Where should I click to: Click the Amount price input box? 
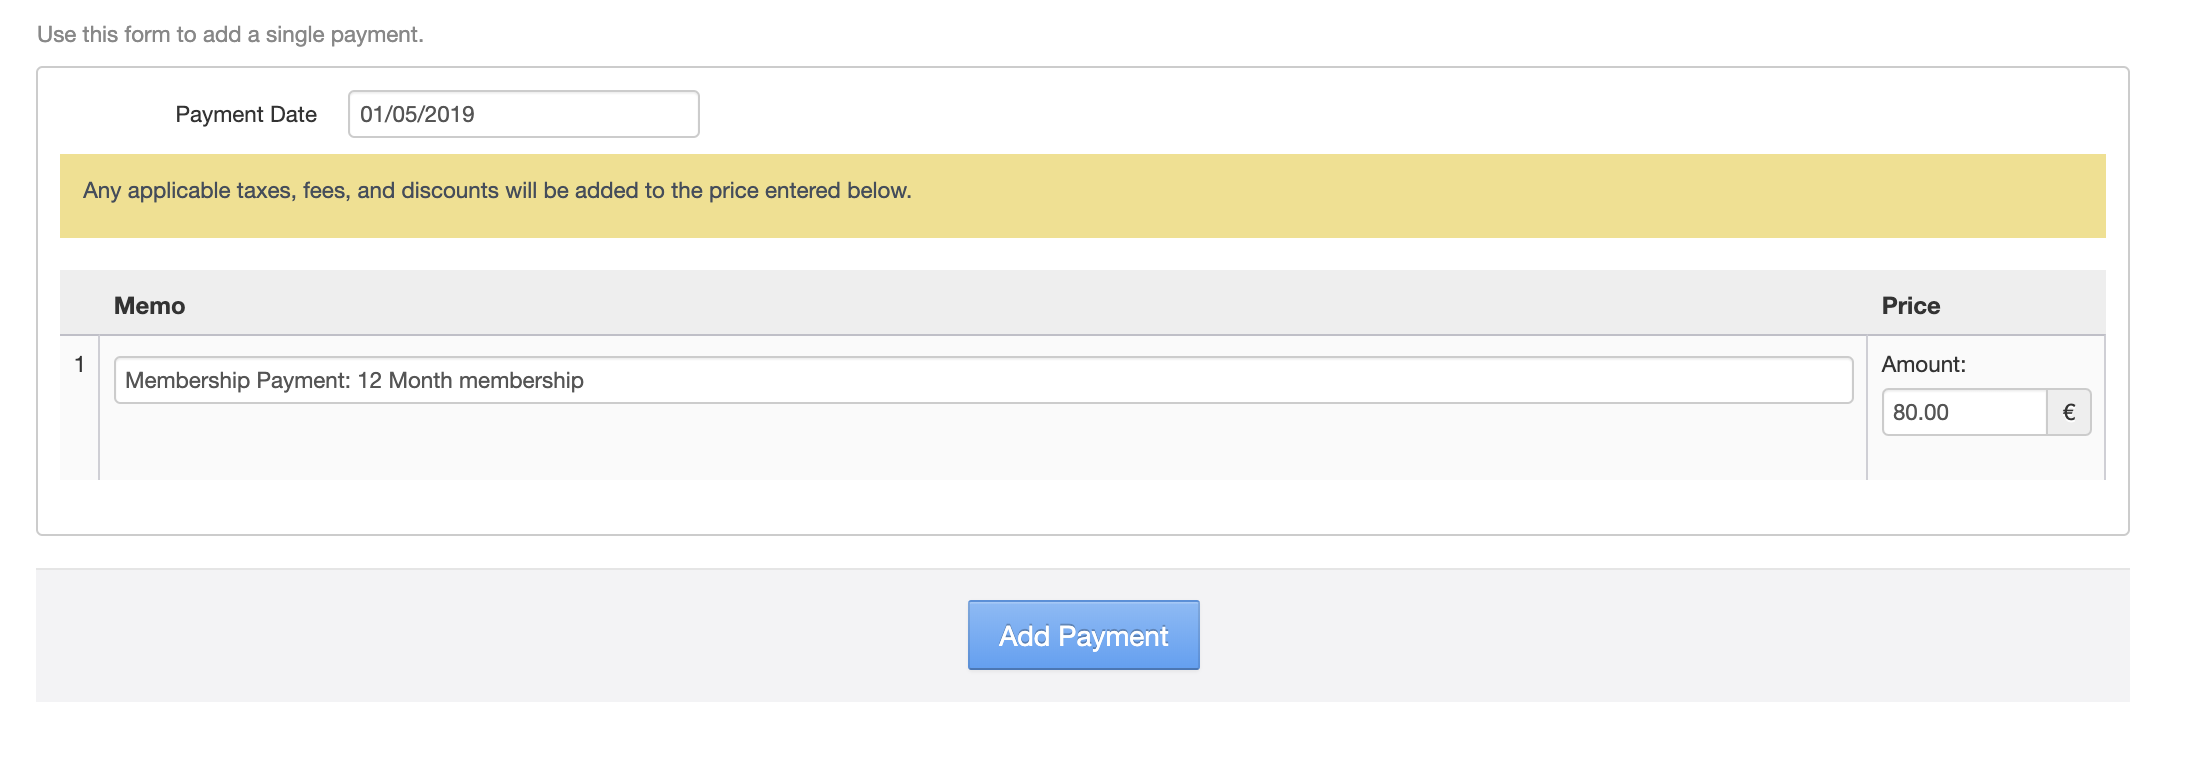click(1964, 412)
